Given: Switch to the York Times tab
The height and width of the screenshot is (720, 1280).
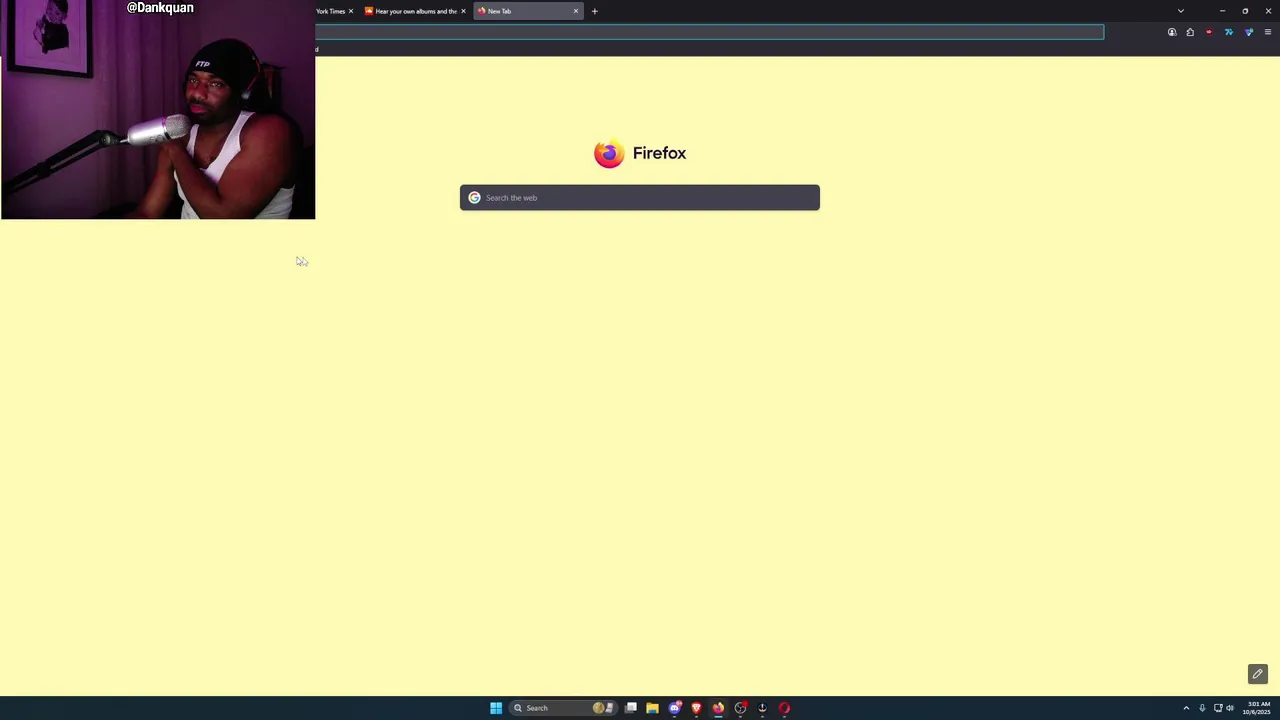Looking at the screenshot, I should tap(330, 11).
